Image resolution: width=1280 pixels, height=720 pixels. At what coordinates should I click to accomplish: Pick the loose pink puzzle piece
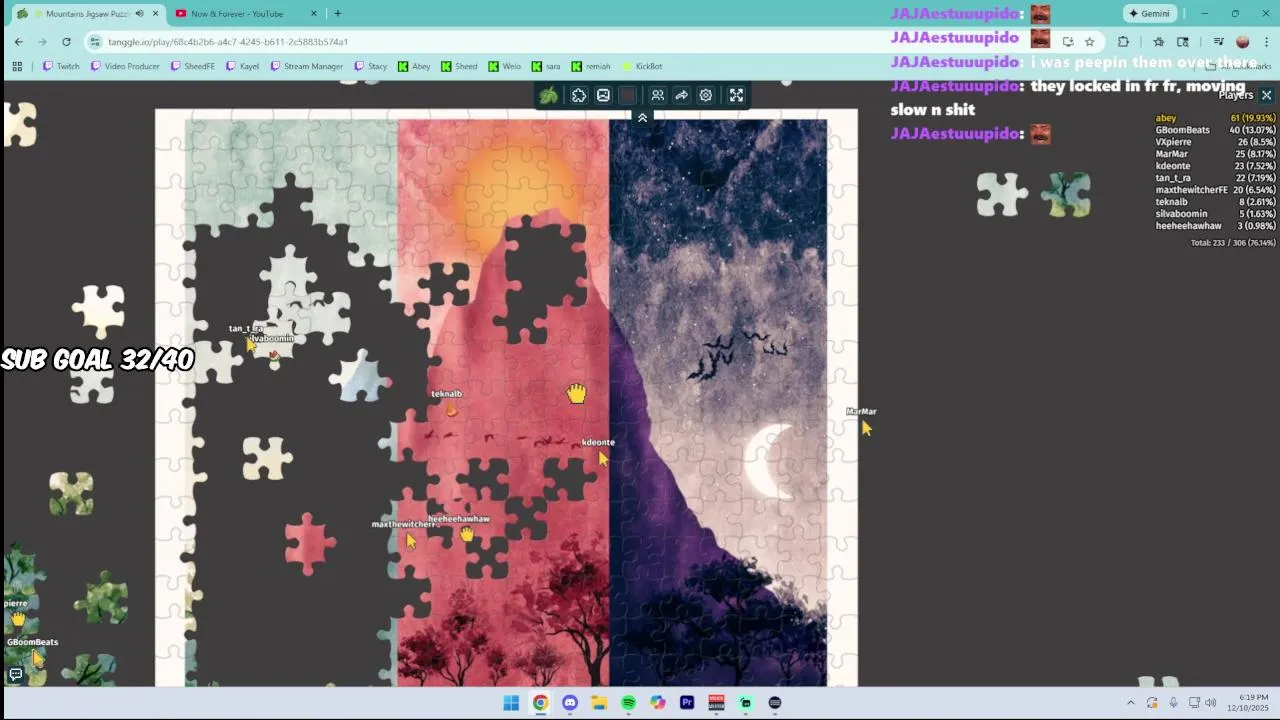[309, 543]
